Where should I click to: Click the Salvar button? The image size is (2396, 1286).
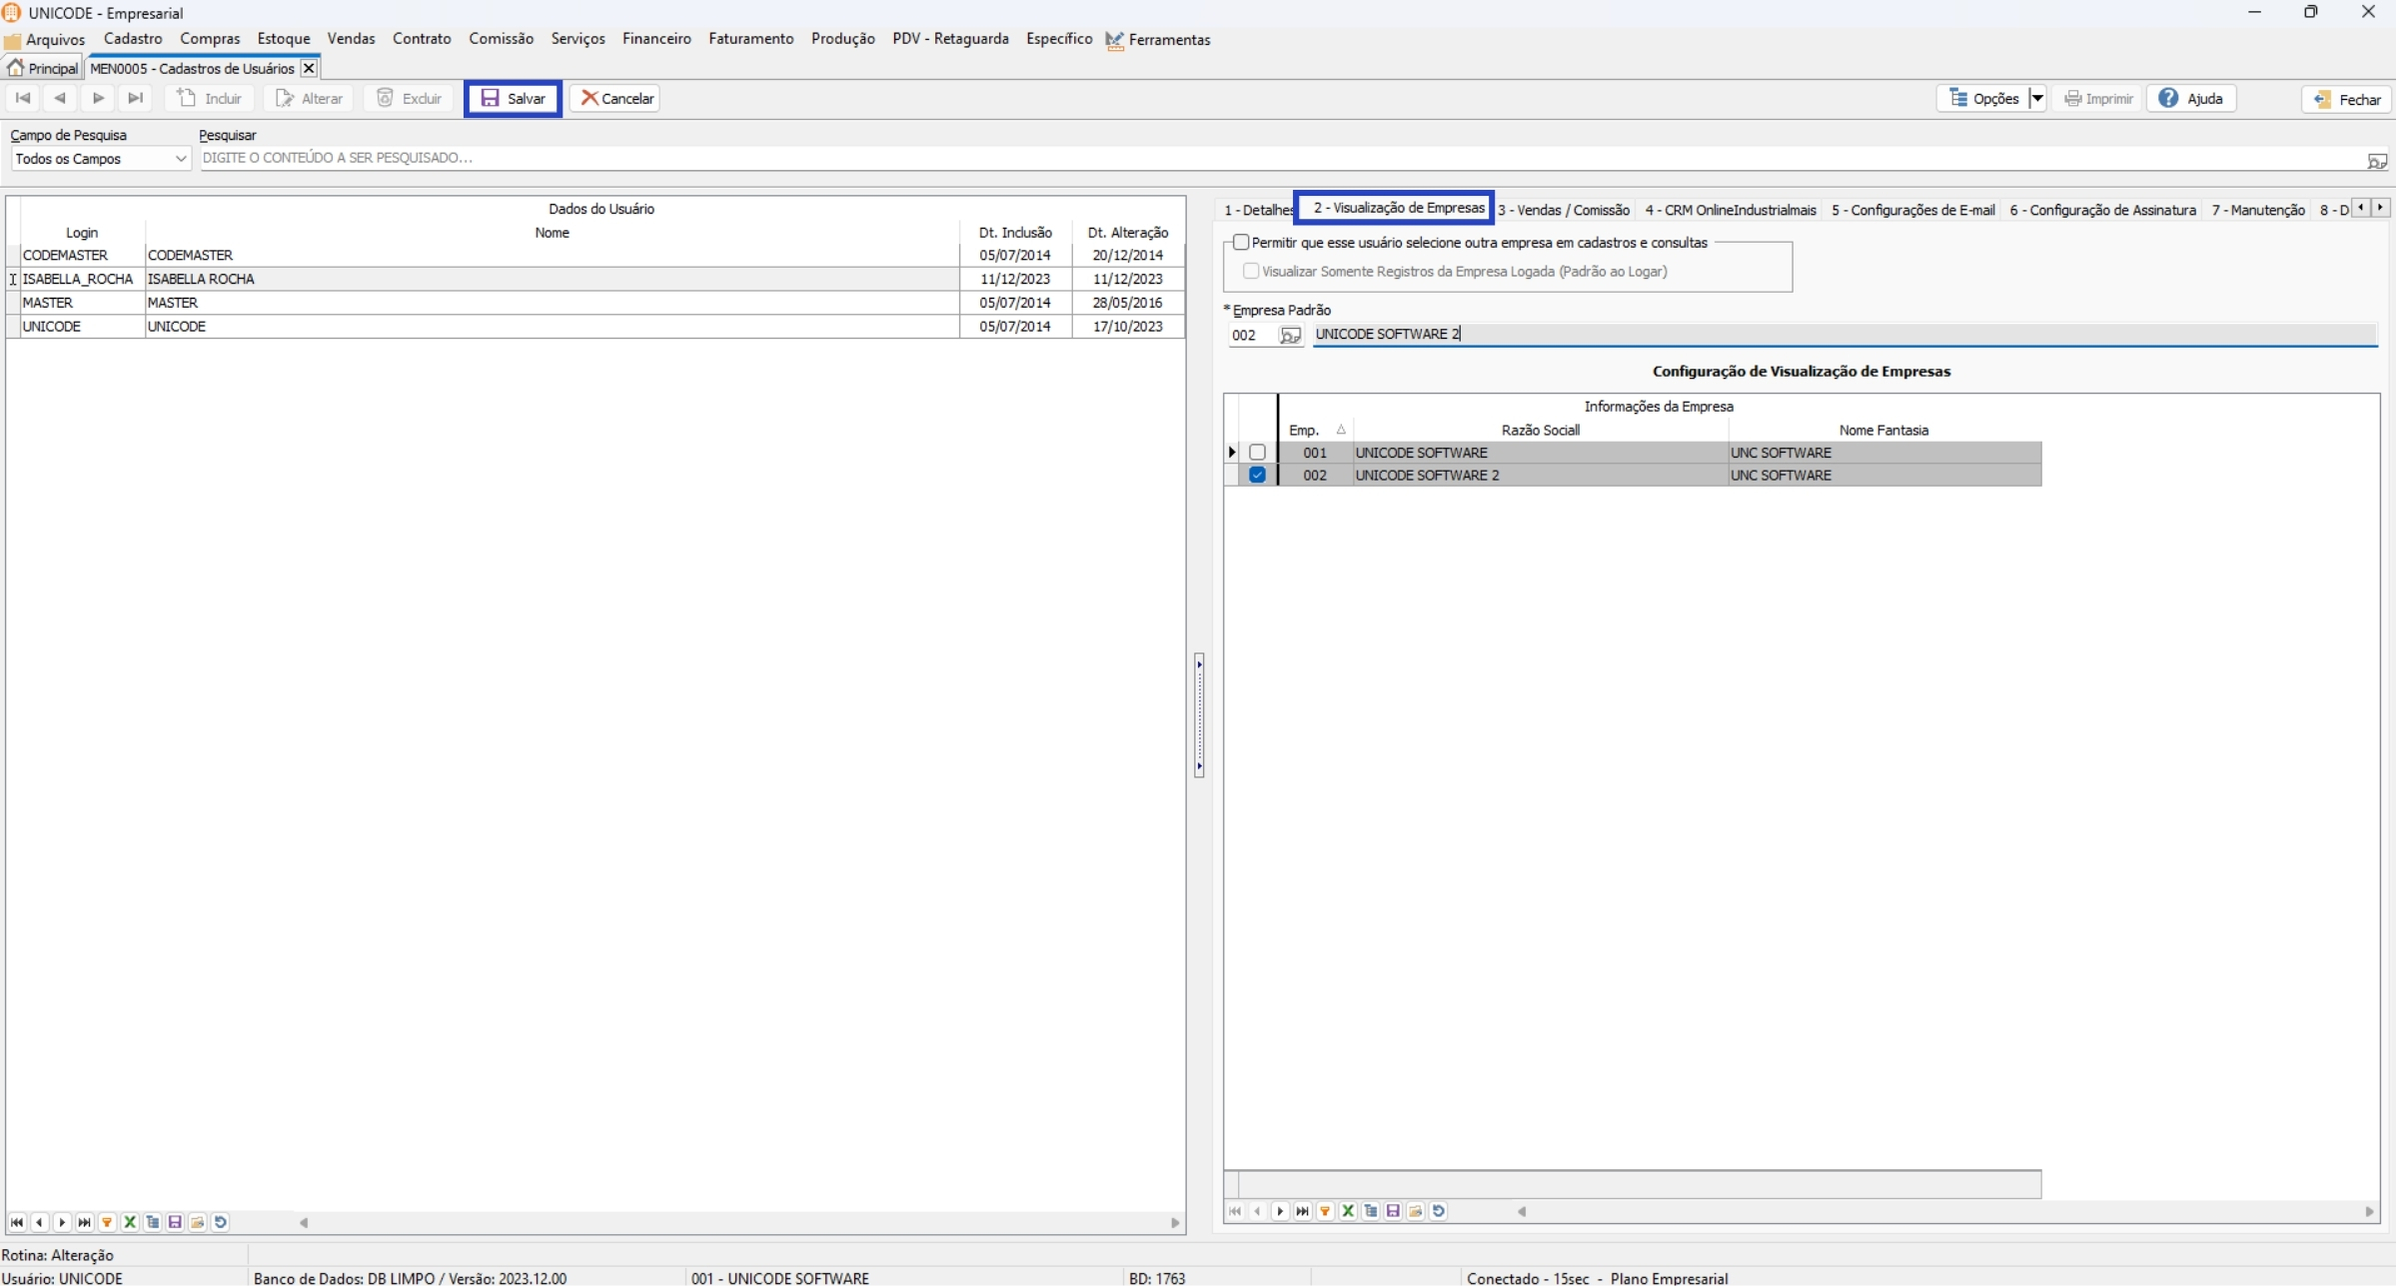(x=513, y=98)
